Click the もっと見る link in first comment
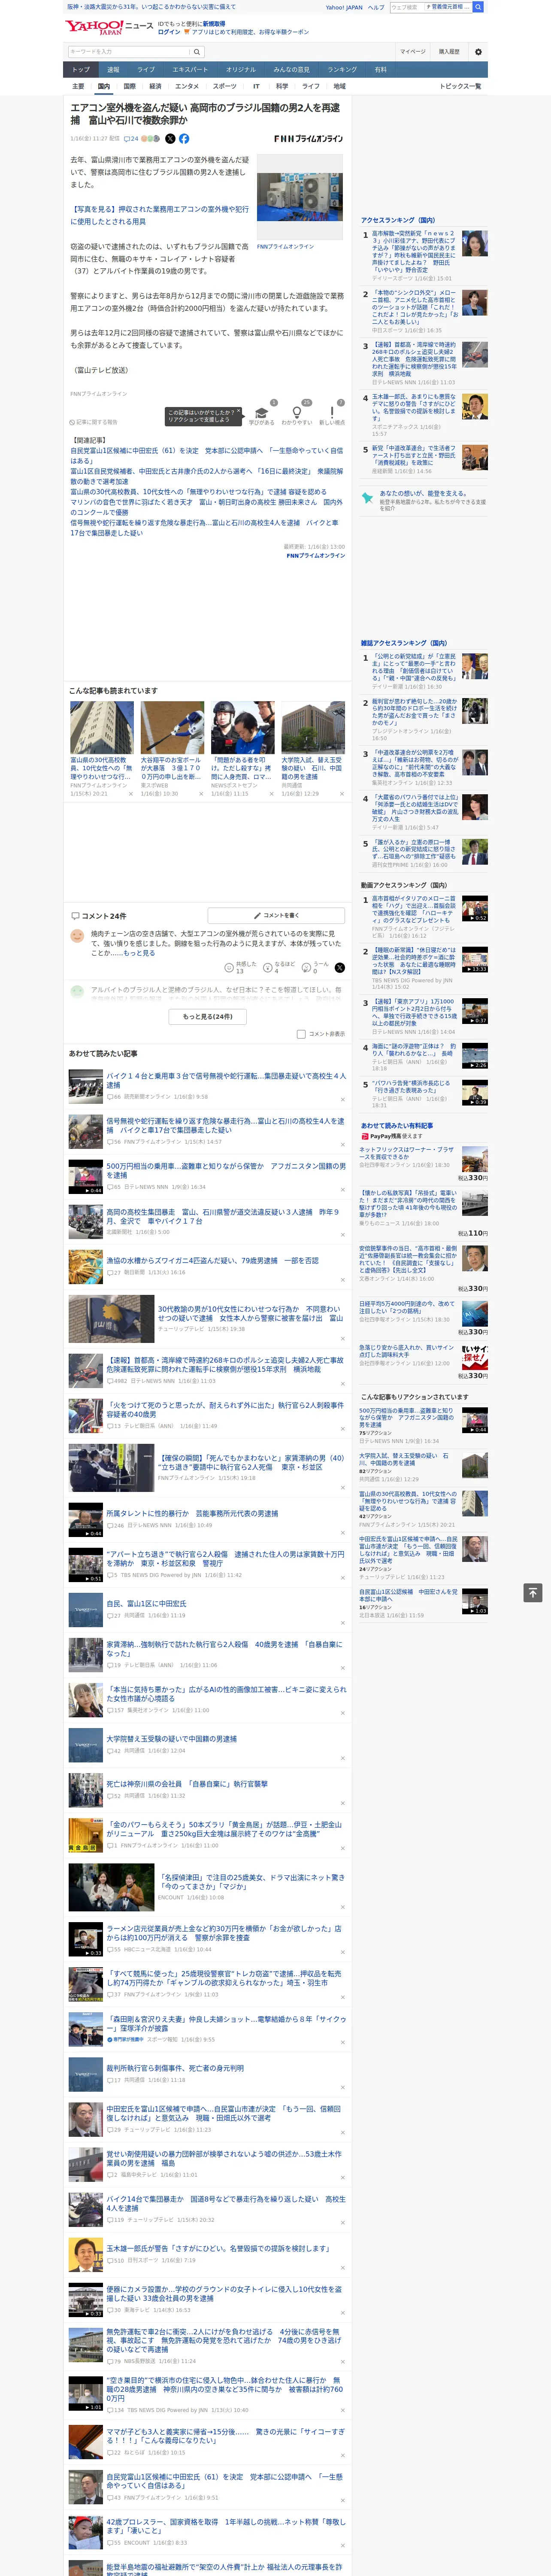Image resolution: width=551 pixels, height=2576 pixels. tap(139, 953)
